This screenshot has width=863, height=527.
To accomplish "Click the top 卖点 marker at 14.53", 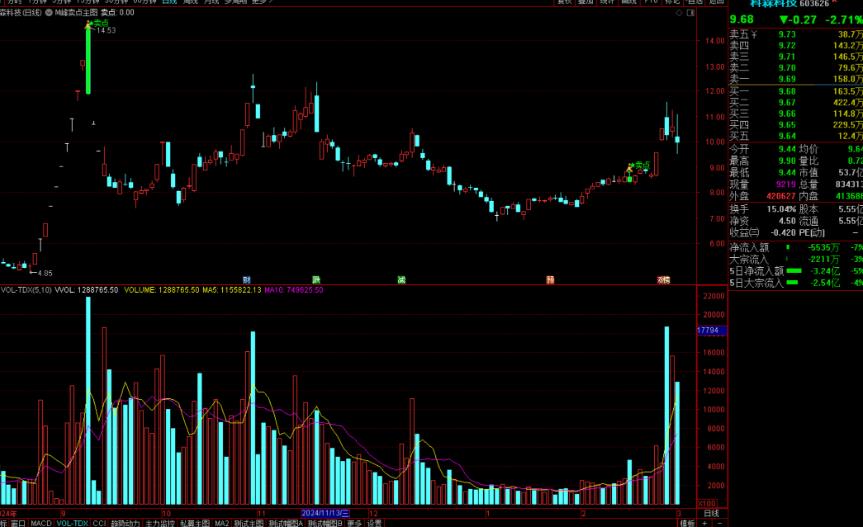I will pos(100,24).
